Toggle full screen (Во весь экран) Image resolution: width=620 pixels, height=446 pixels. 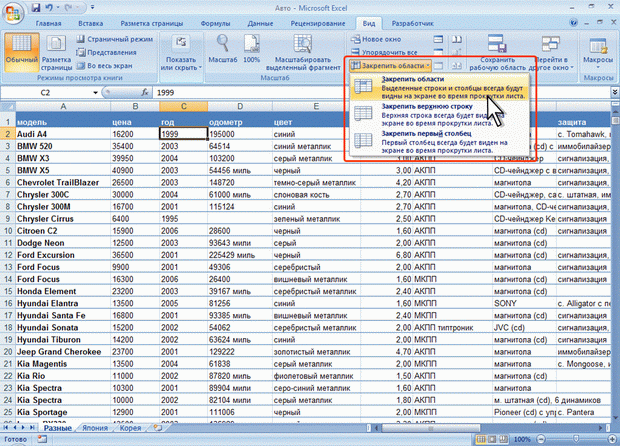104,66
